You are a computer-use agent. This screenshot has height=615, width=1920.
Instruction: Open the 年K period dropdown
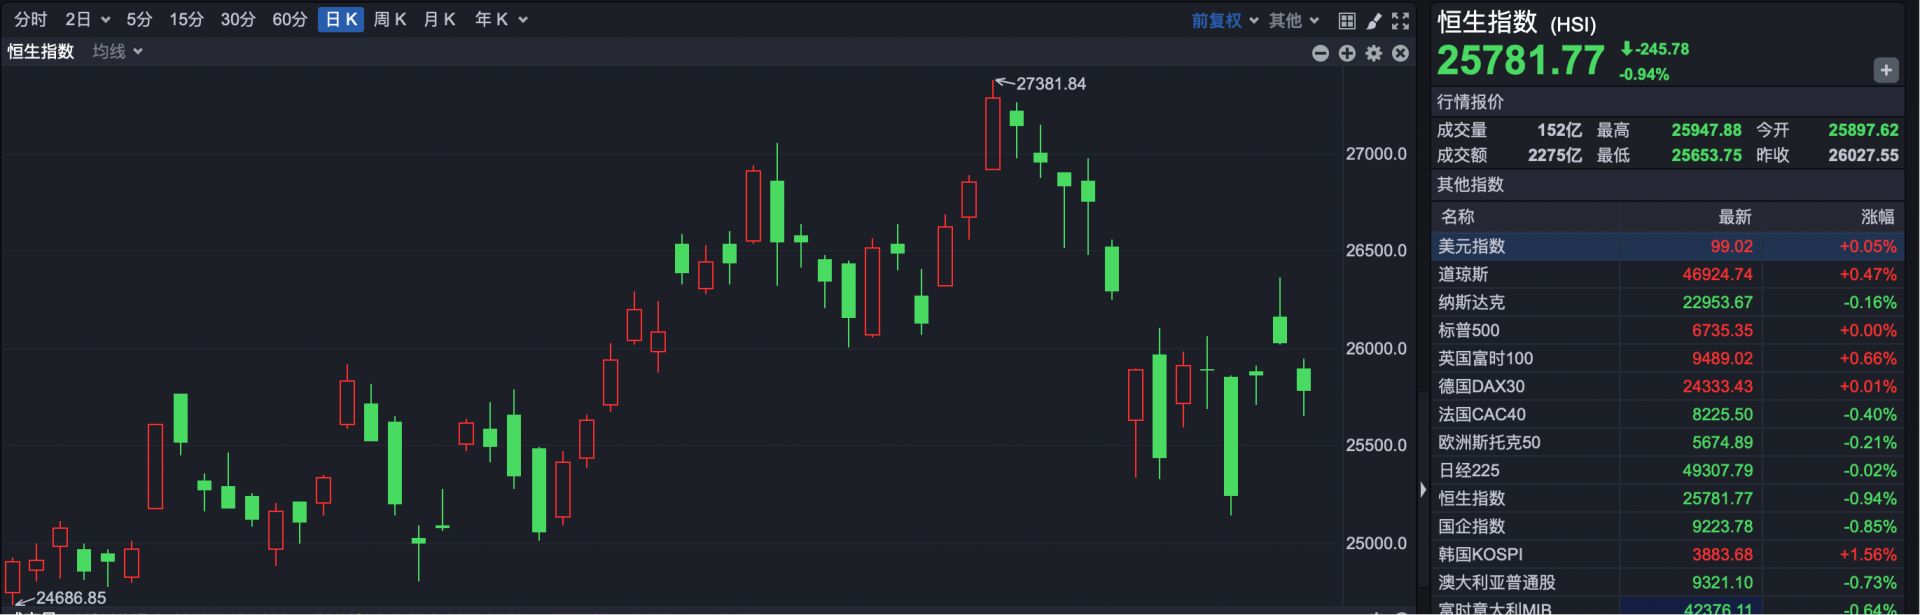click(x=500, y=20)
